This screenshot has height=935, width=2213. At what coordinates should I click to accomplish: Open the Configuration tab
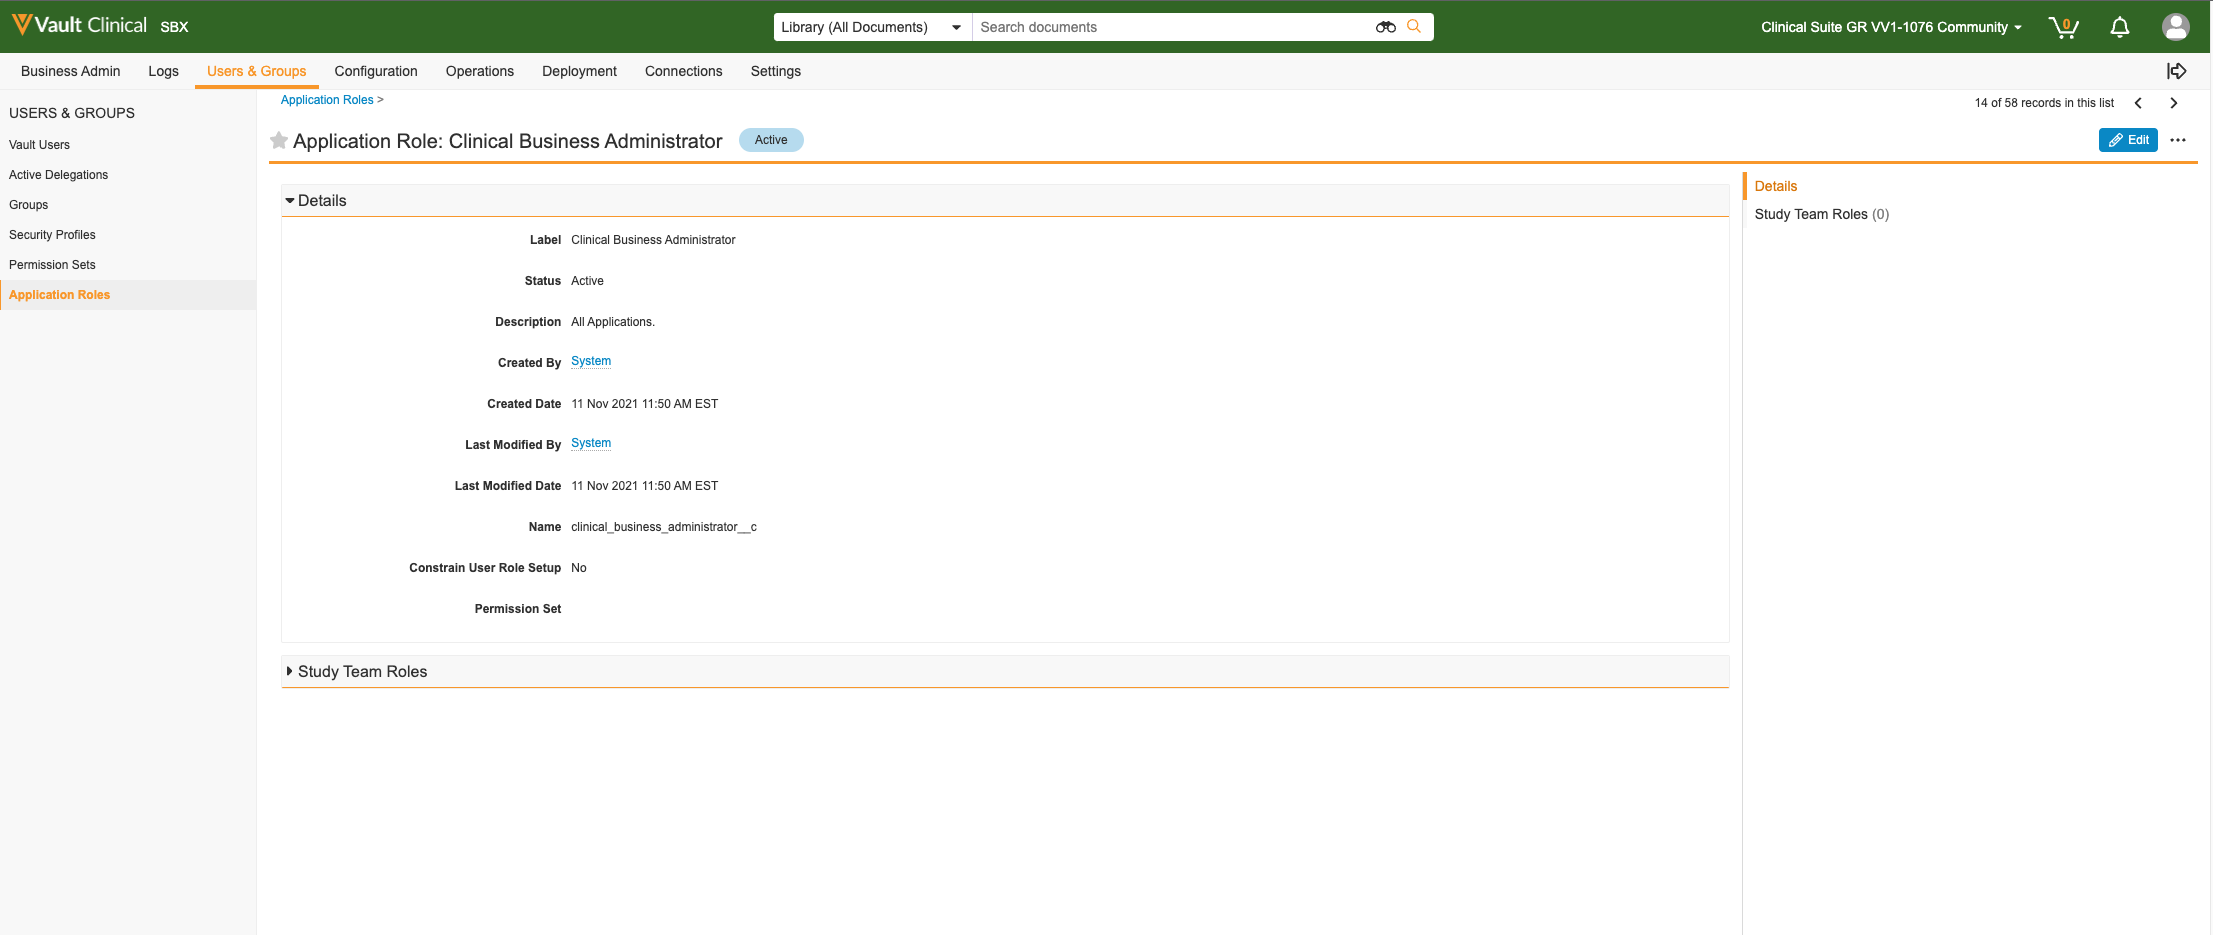tap(376, 71)
